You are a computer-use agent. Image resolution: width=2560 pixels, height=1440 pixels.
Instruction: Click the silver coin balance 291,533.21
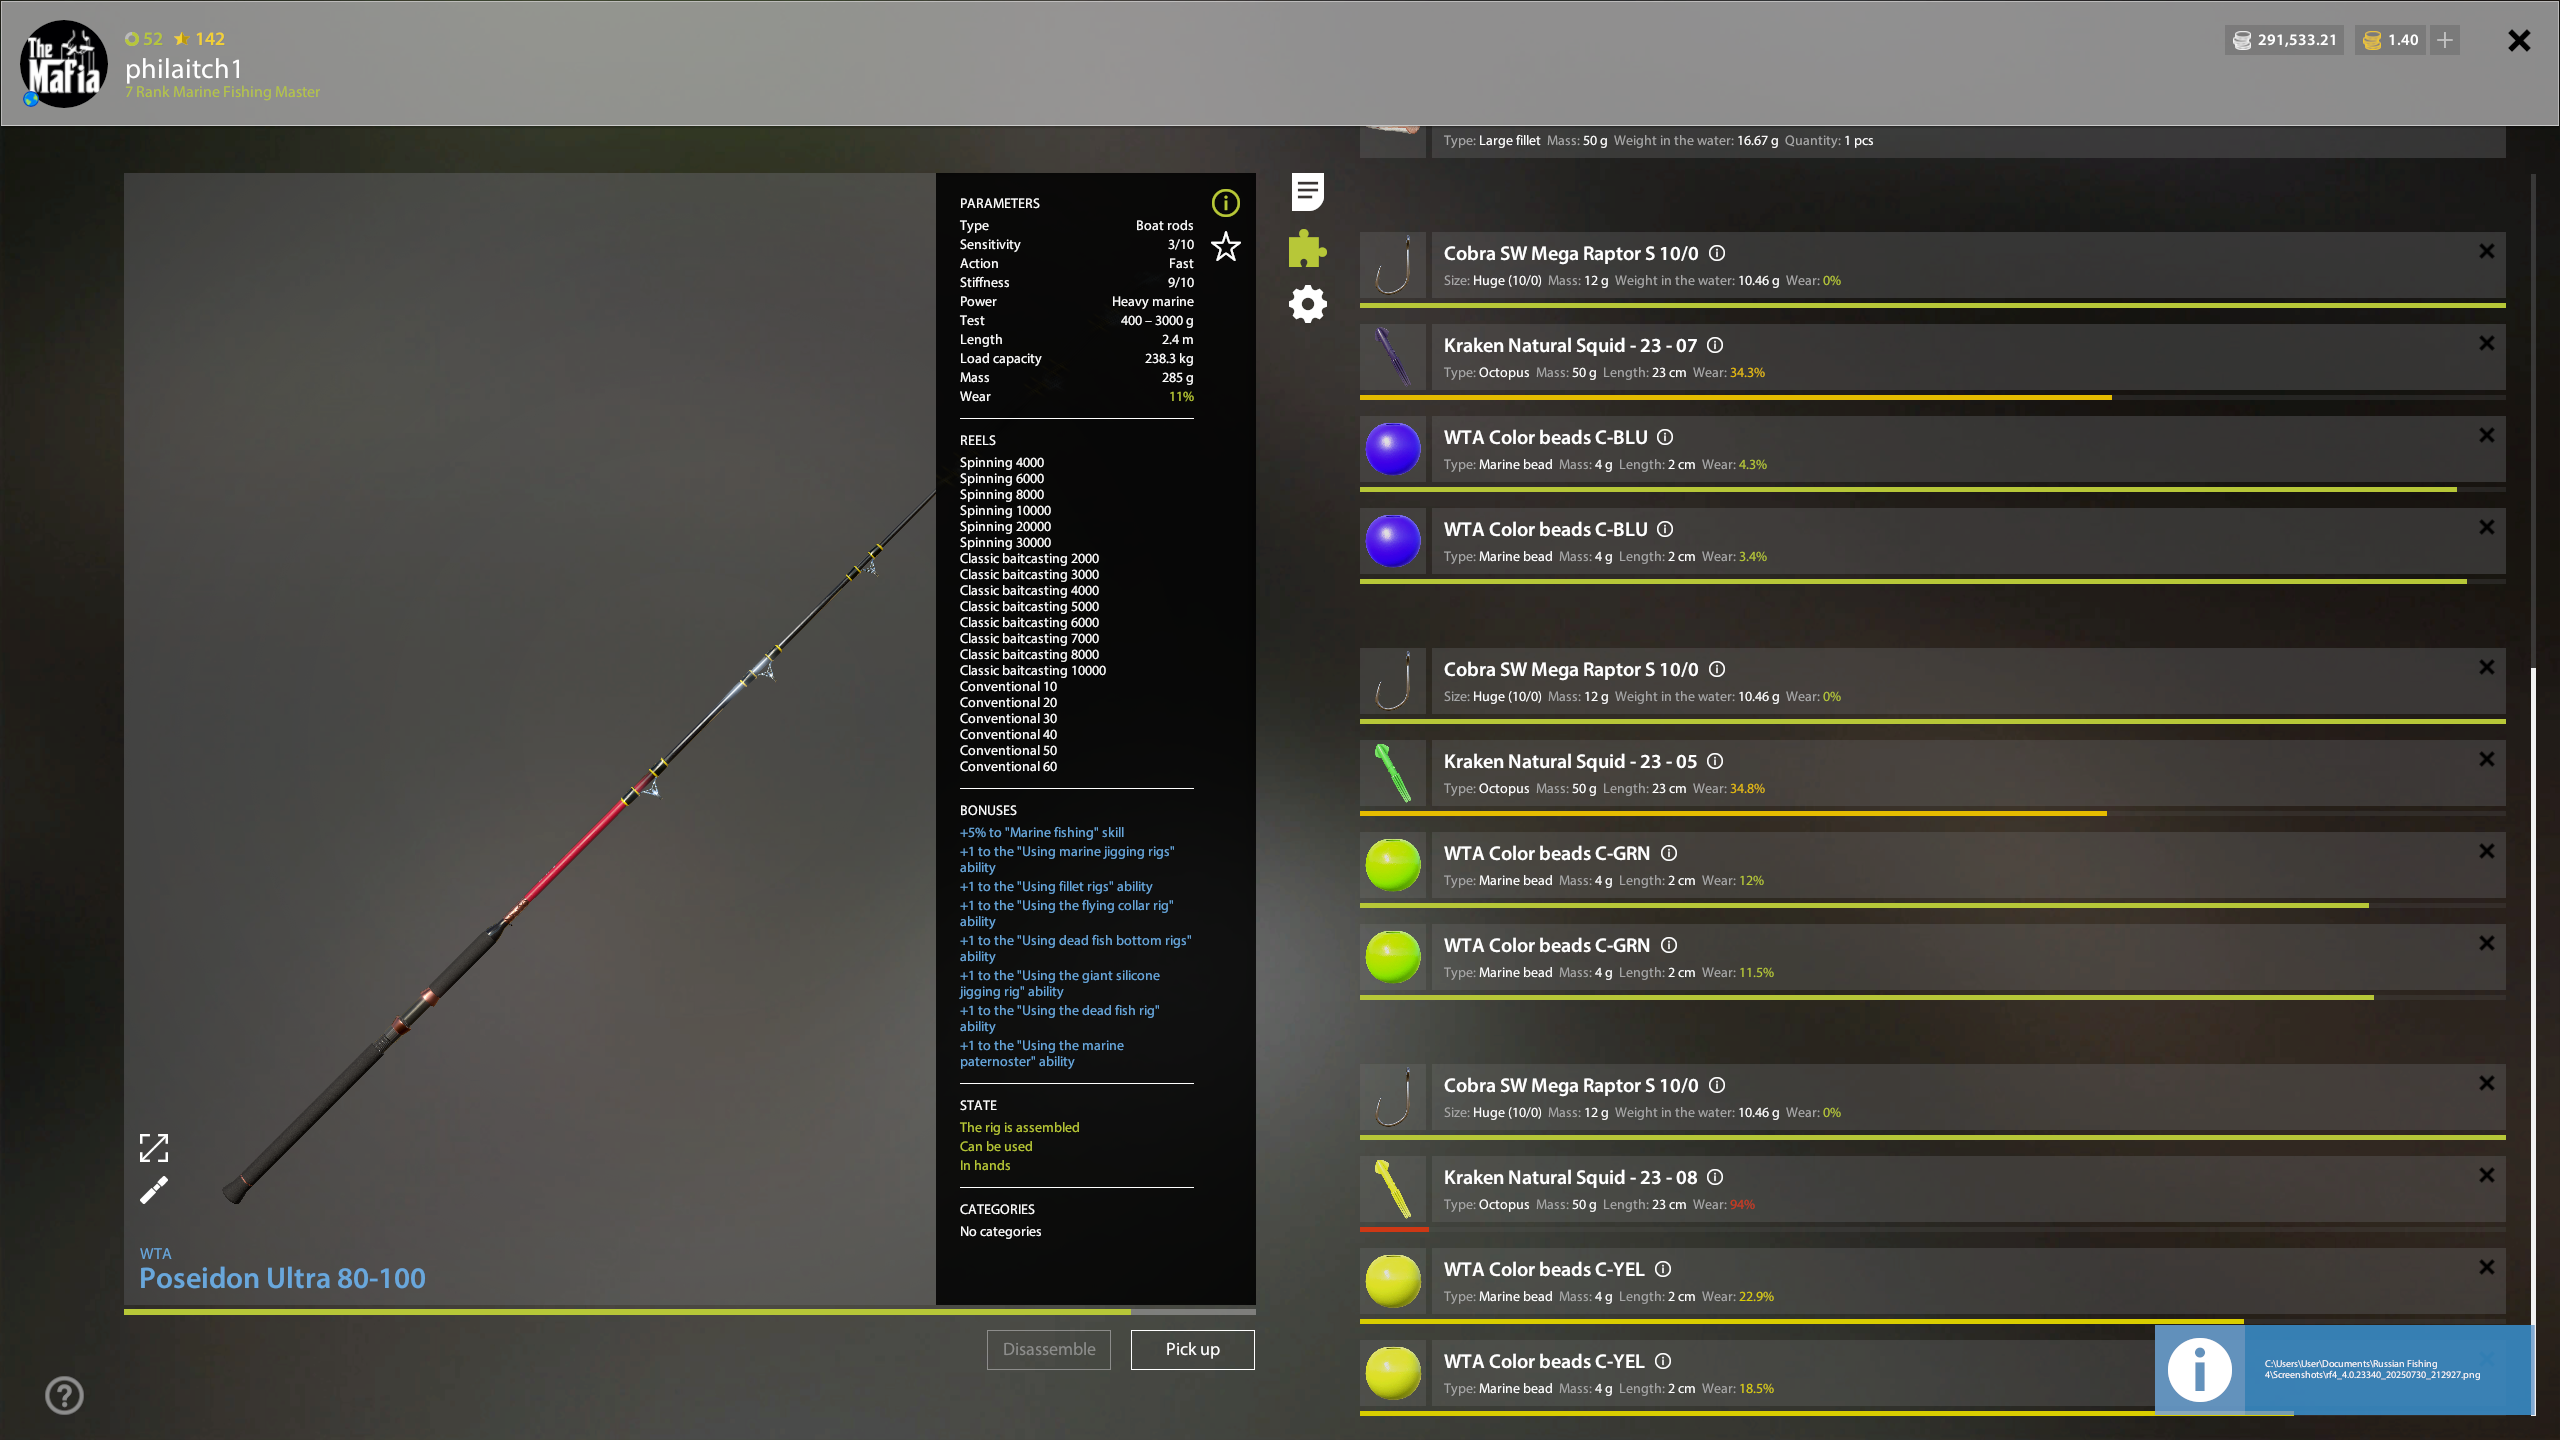tap(2284, 40)
